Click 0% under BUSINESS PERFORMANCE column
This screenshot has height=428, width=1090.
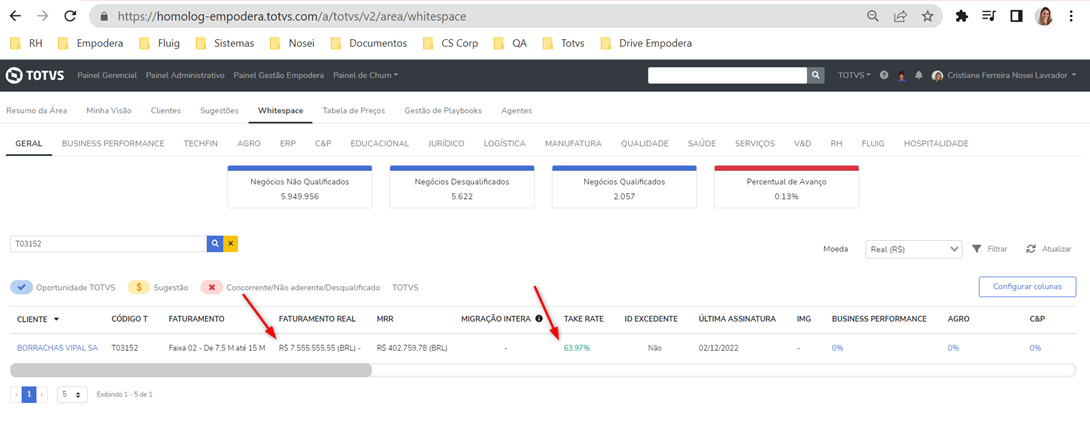coord(837,347)
